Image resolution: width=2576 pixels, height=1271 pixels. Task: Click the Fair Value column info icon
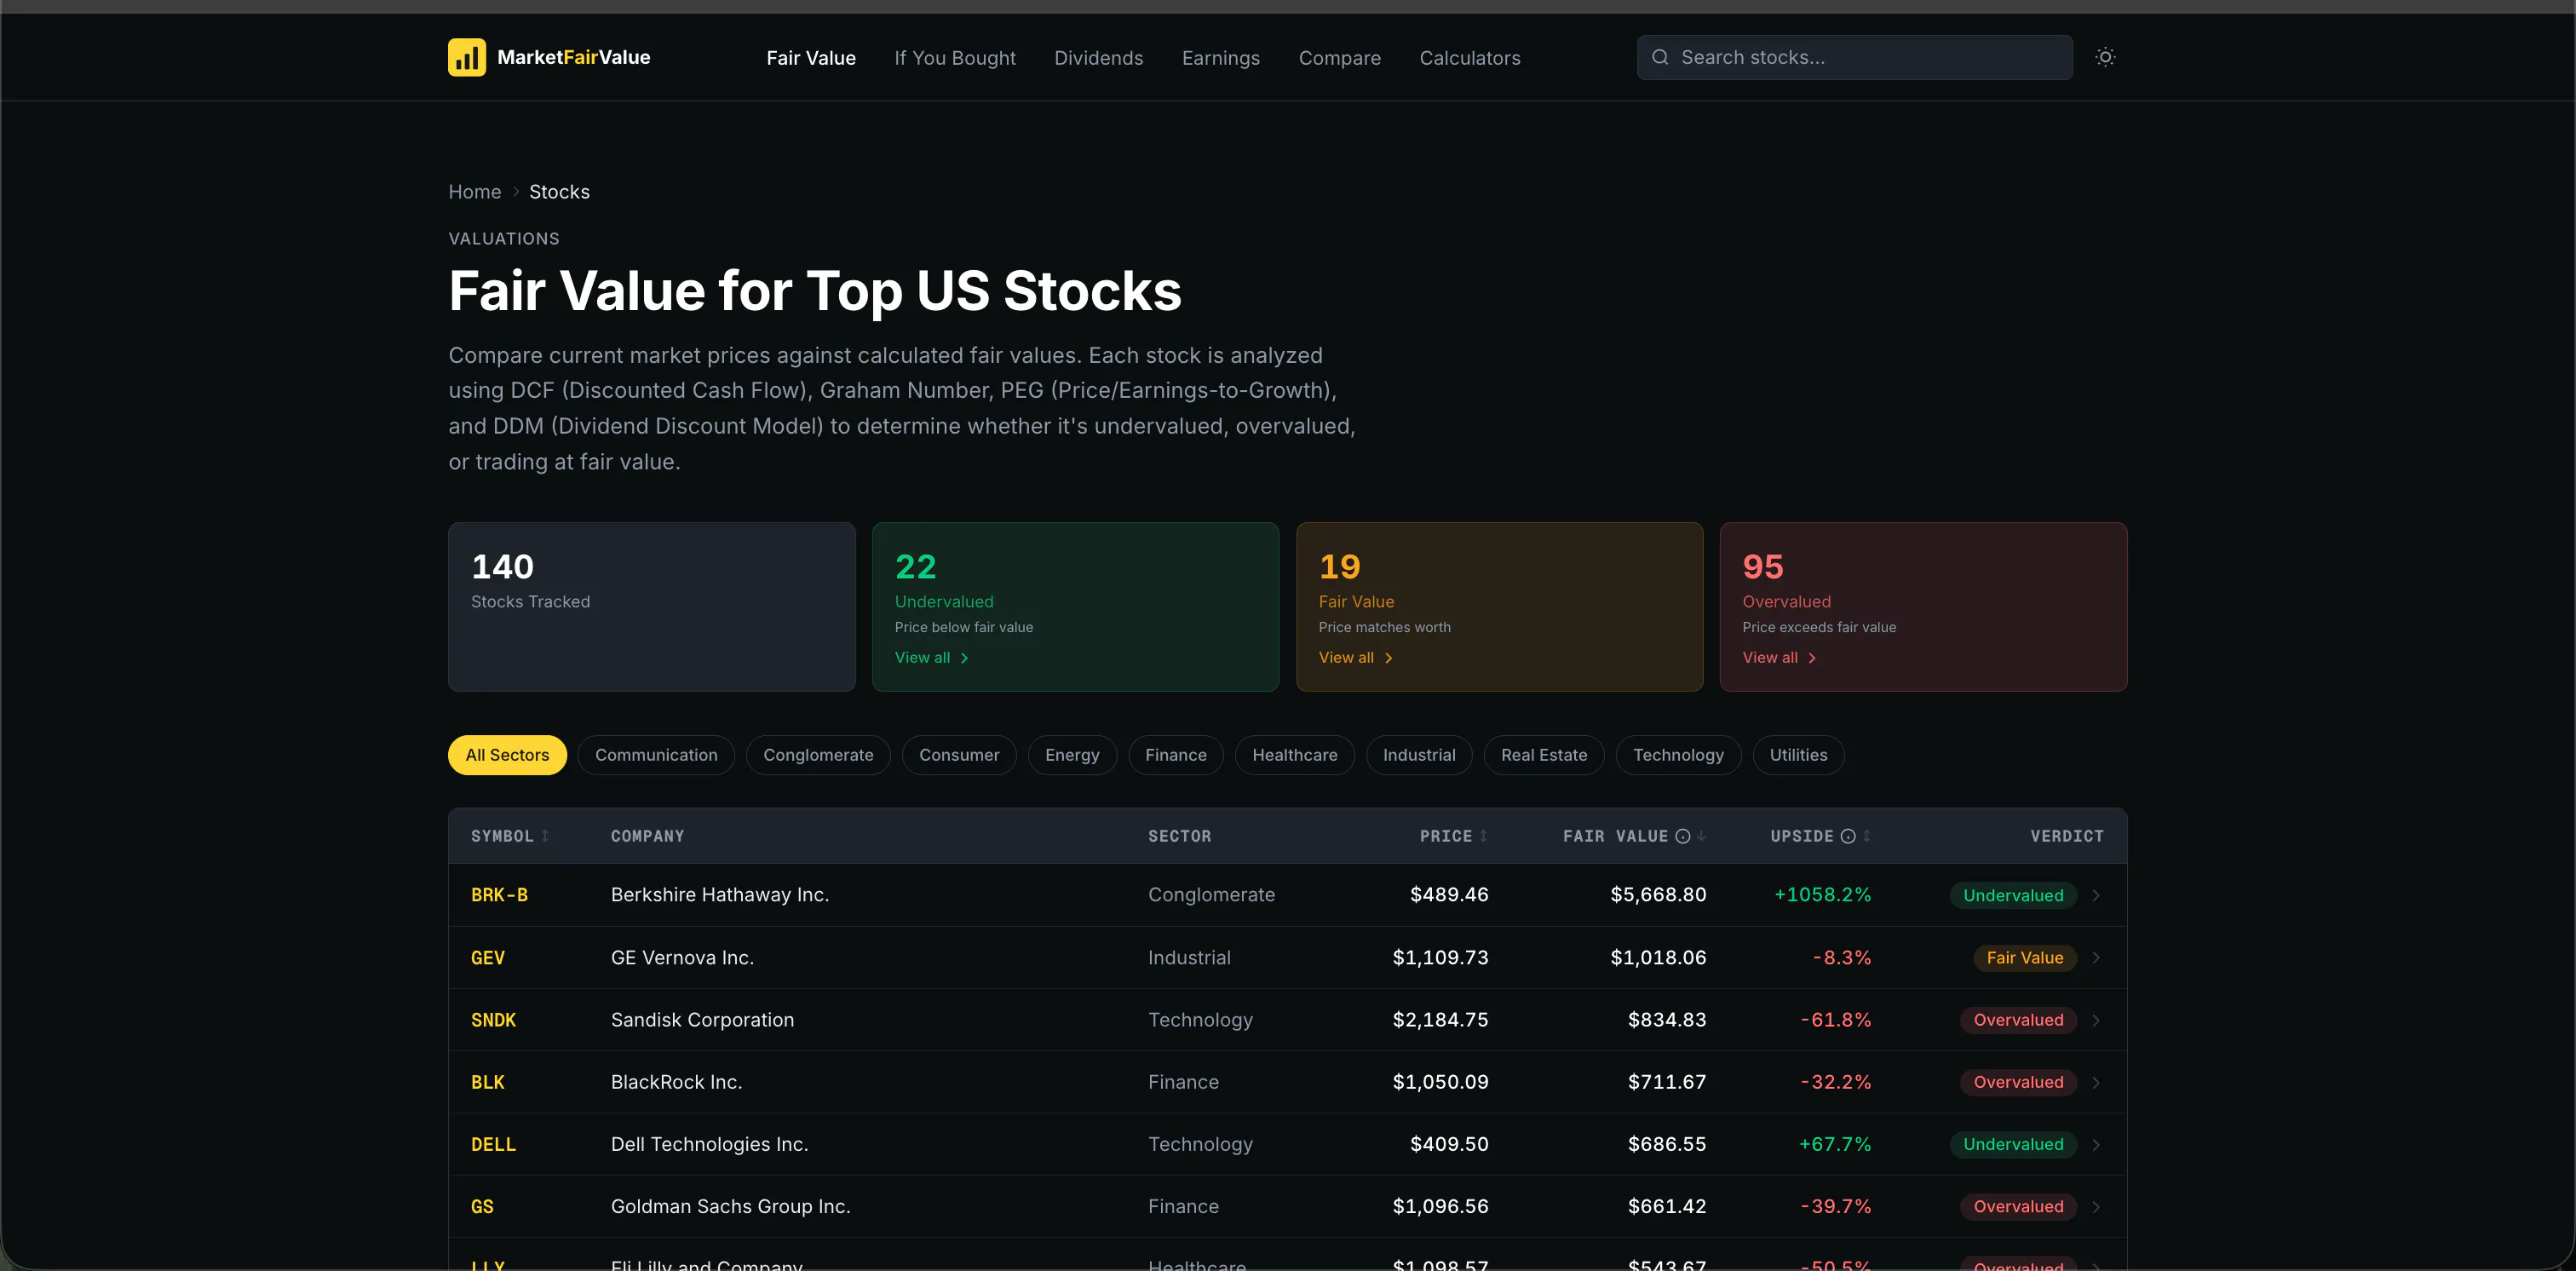point(1683,836)
